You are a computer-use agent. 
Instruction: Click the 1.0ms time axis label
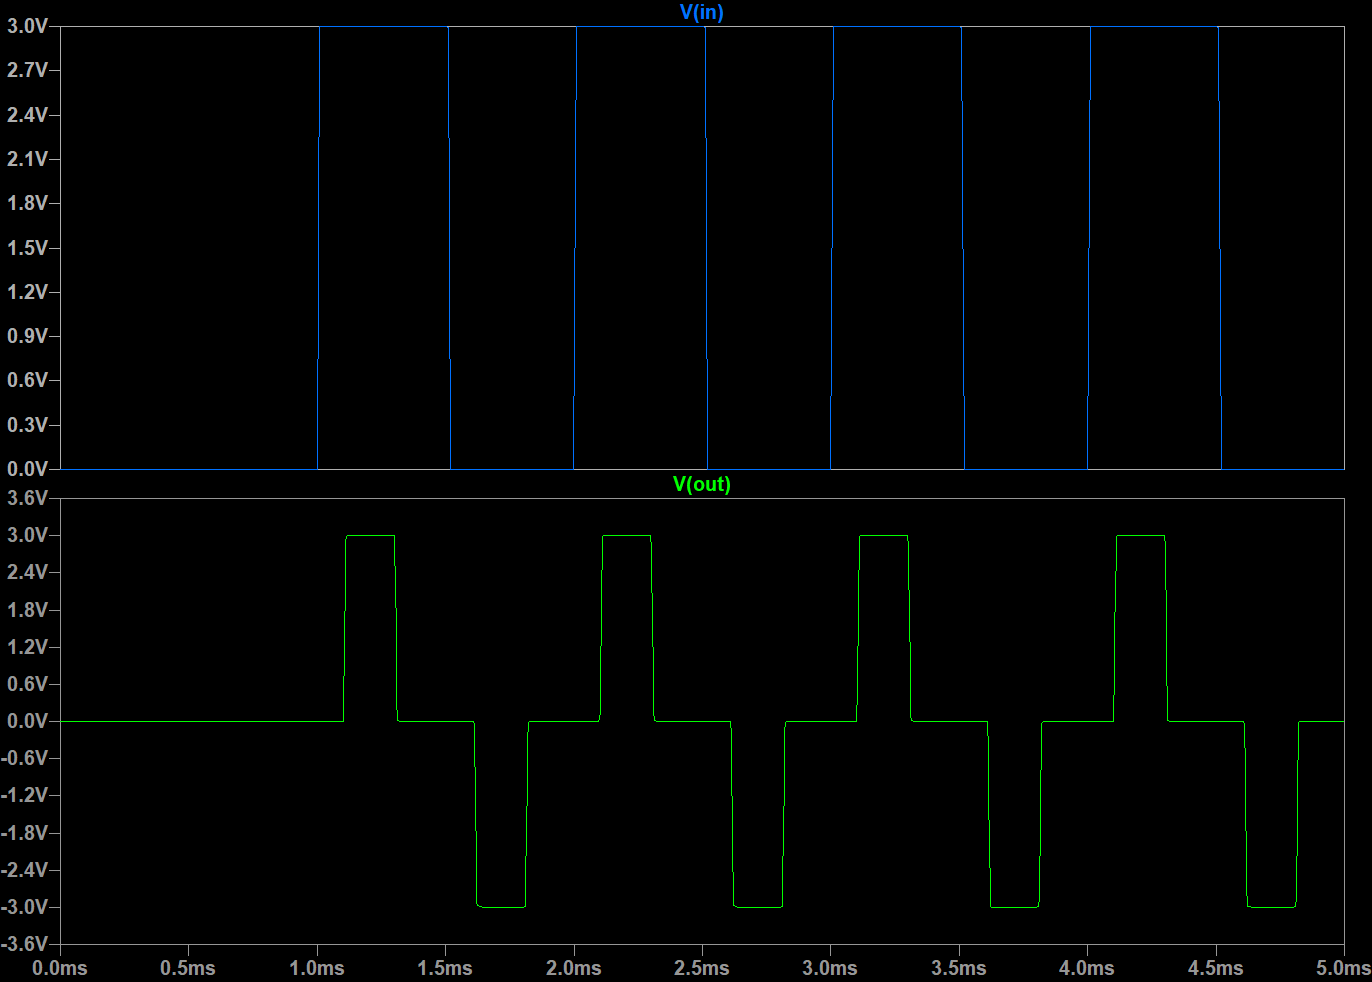click(317, 968)
